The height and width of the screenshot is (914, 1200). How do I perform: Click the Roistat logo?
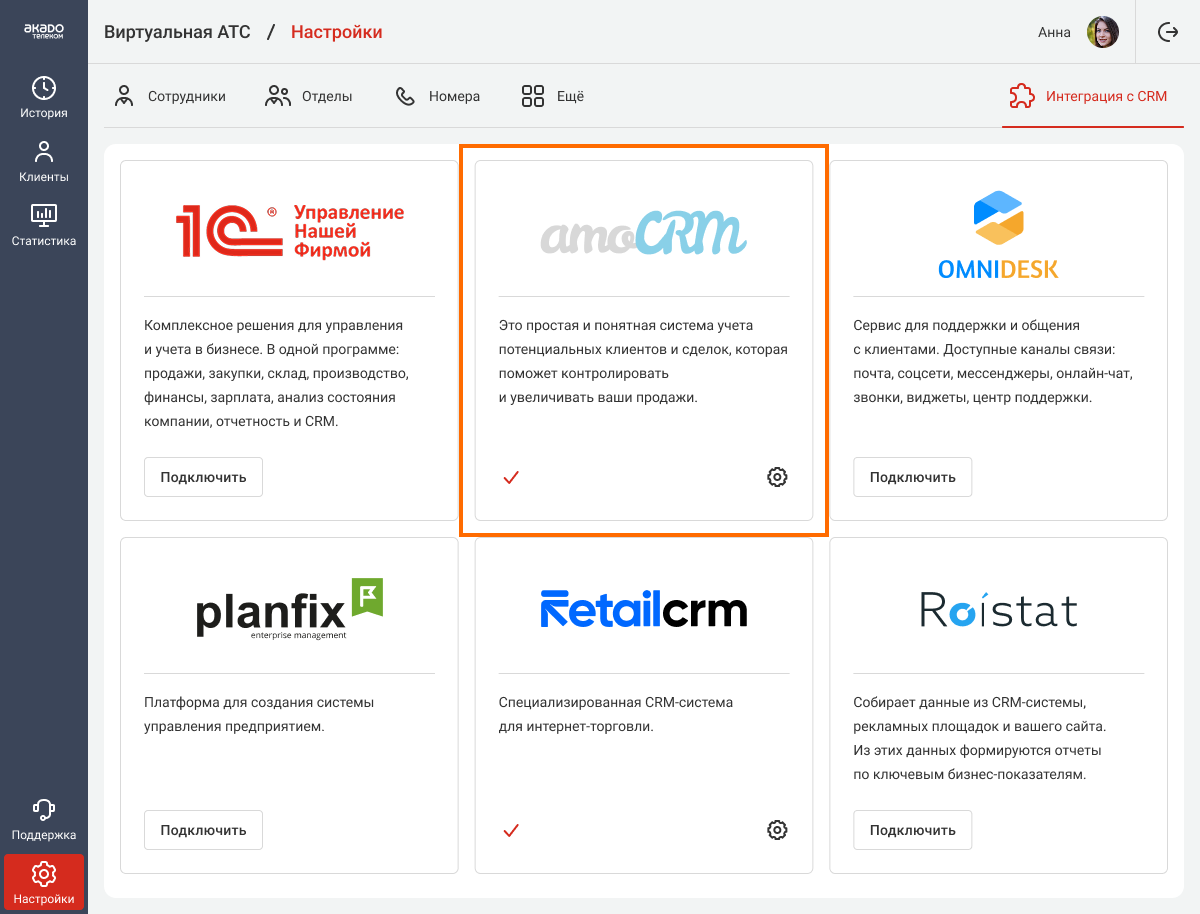pos(998,609)
